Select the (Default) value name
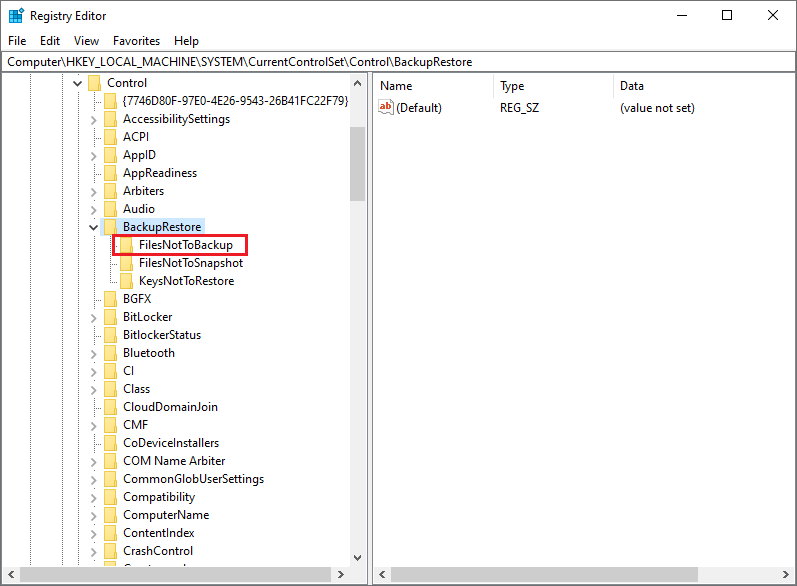797x586 pixels. (419, 108)
